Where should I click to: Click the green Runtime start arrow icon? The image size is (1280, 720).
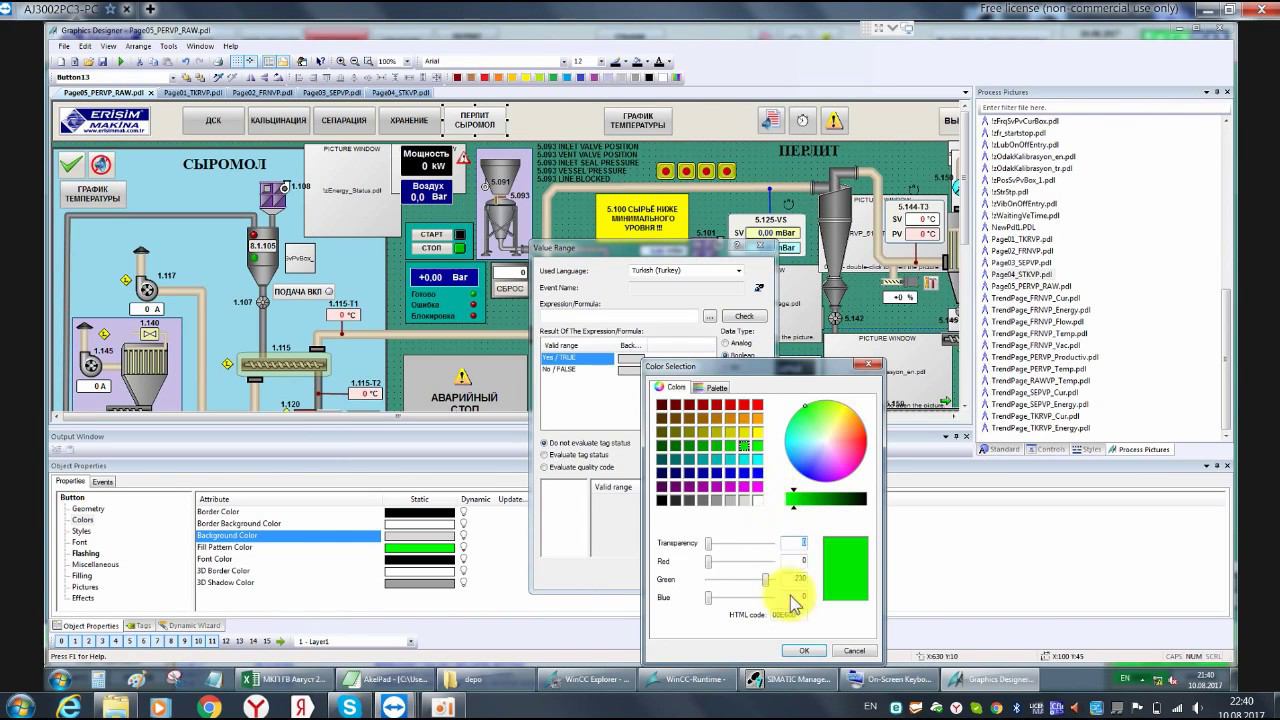(121, 61)
